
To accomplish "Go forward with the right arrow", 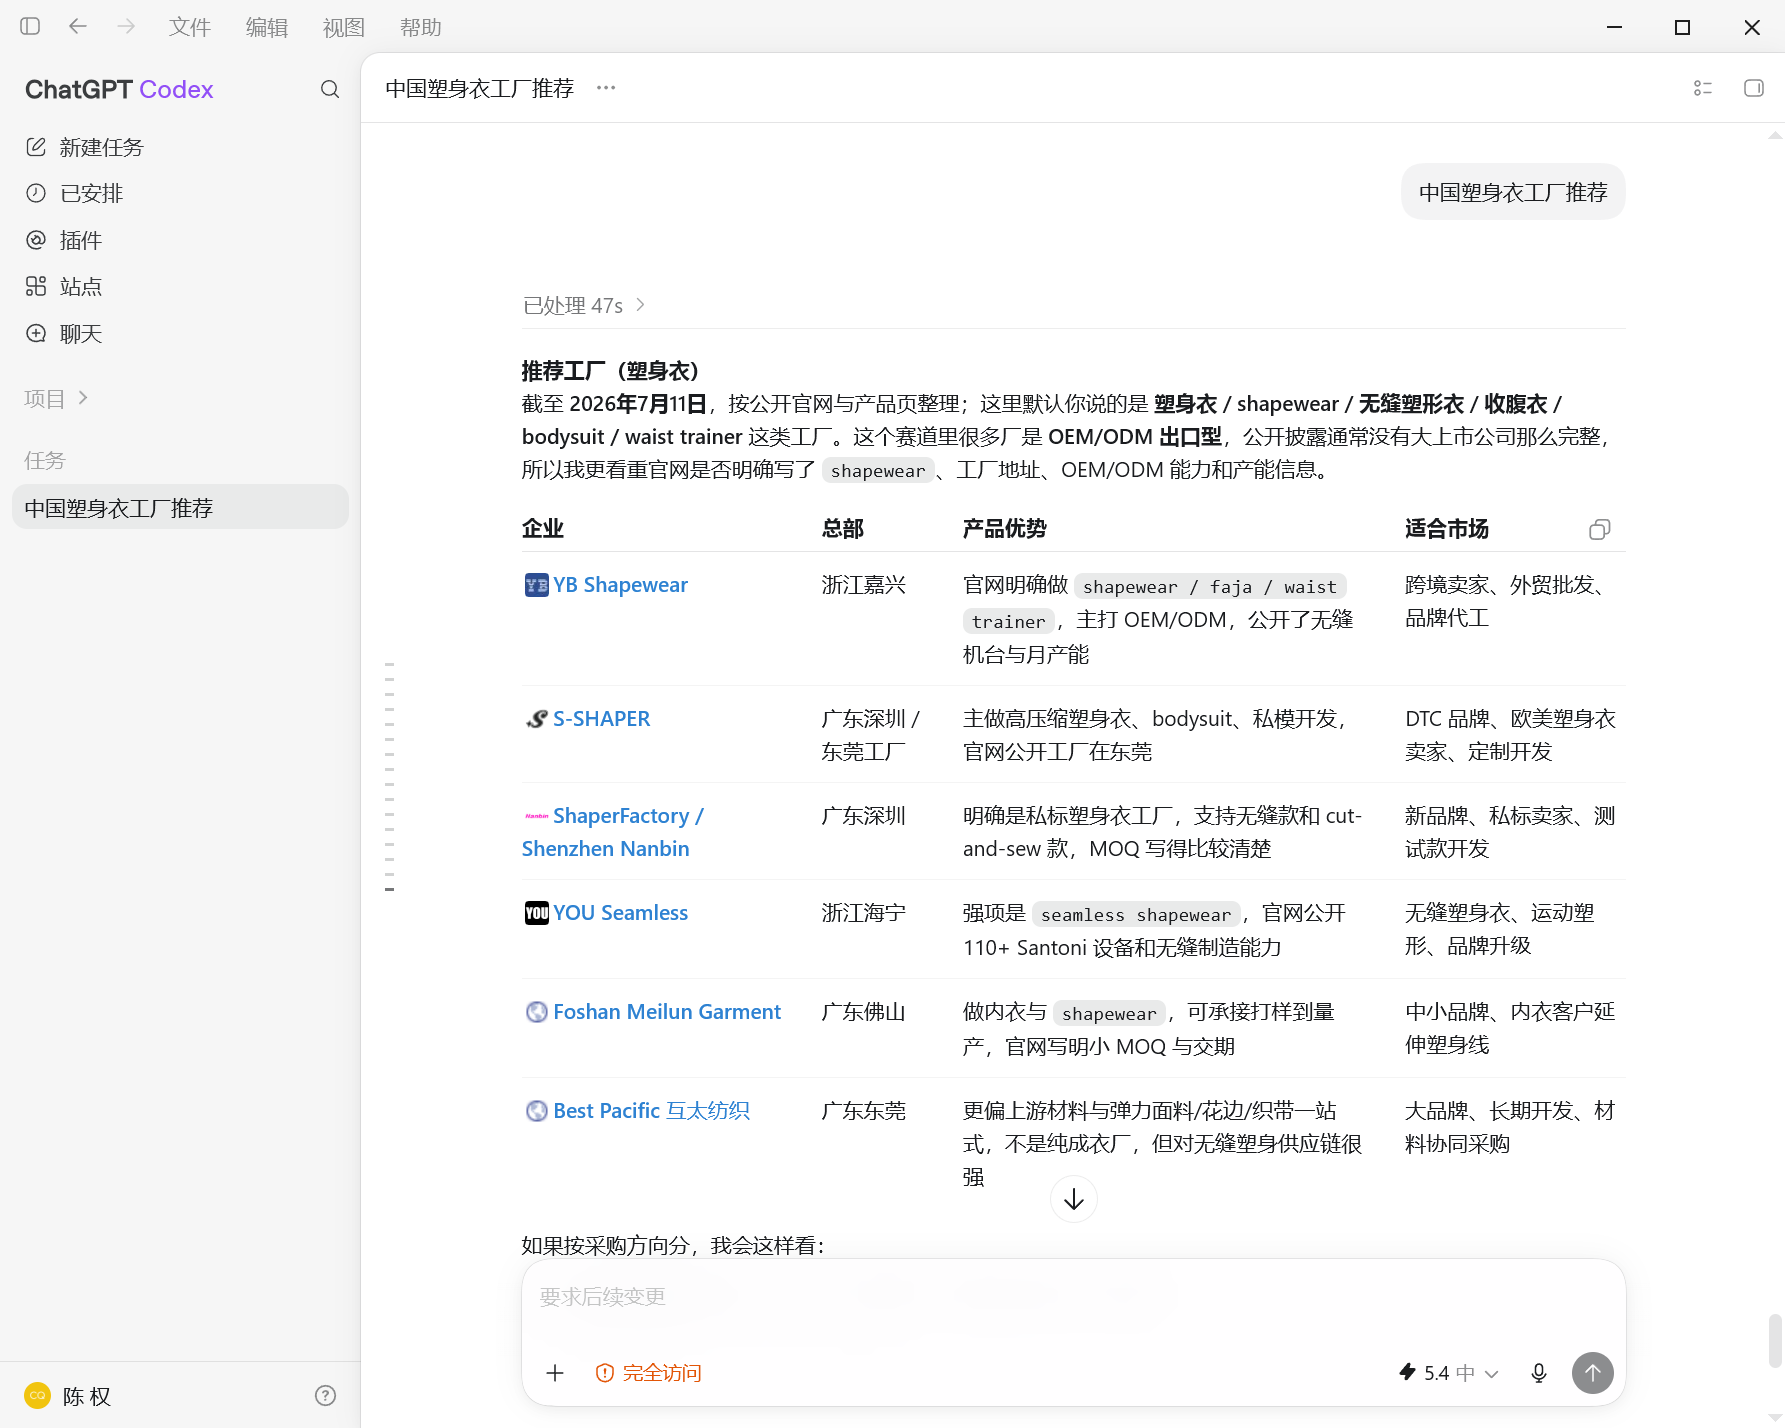I will [126, 26].
